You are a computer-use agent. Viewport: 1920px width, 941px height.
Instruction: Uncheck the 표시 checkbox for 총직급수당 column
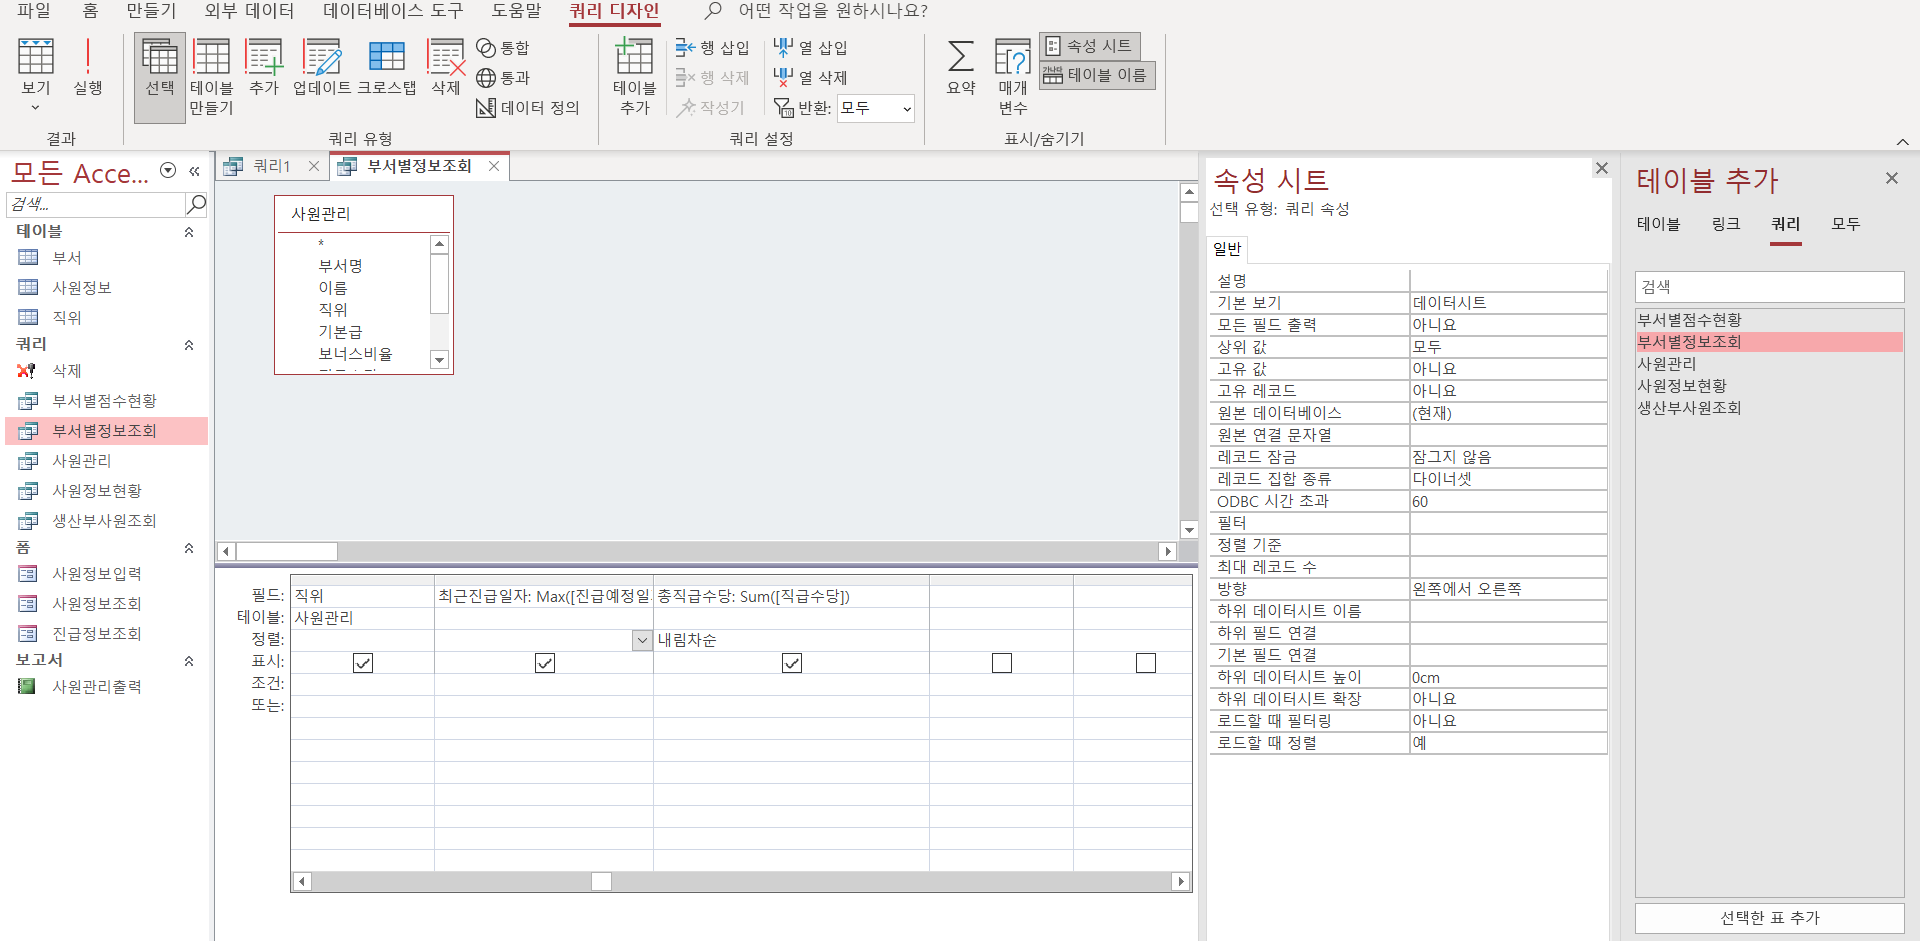(792, 663)
